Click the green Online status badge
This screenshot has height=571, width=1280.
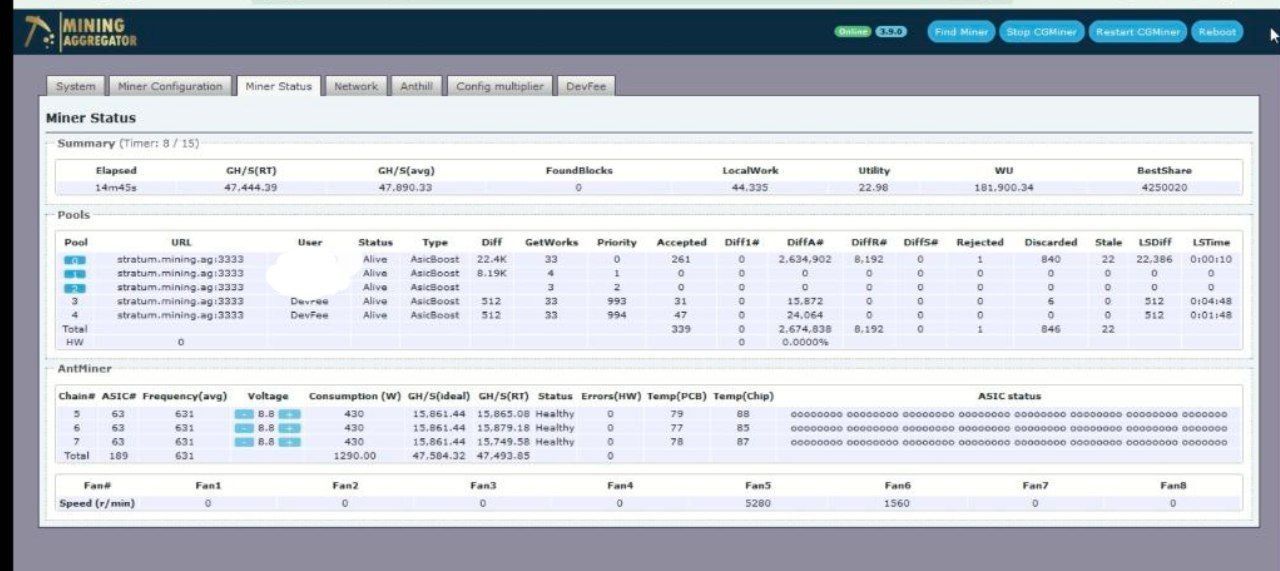pos(853,32)
